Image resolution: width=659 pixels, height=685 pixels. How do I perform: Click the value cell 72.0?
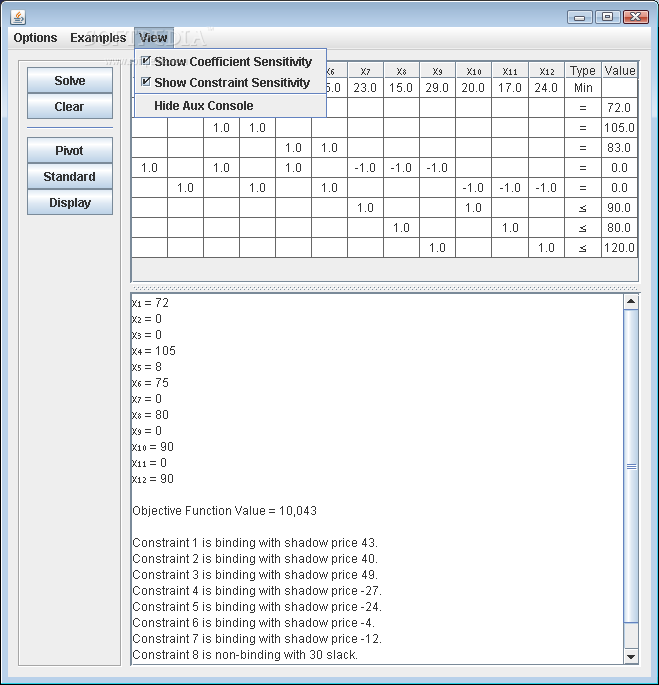pyautogui.click(x=620, y=107)
